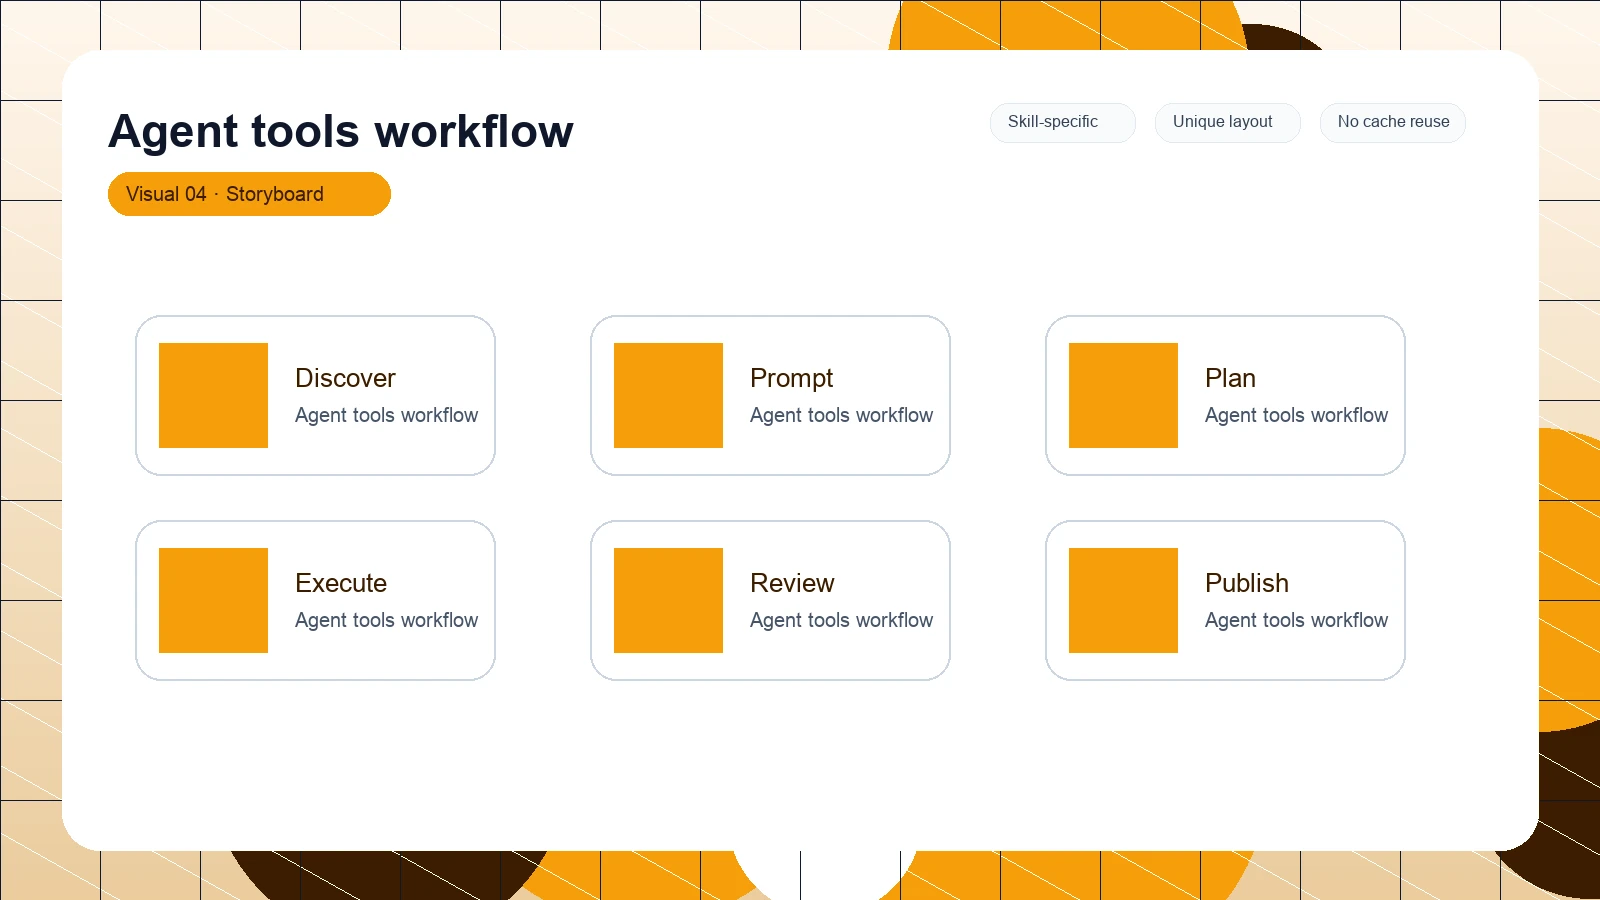This screenshot has width=1600, height=900.
Task: Click the subtitle under Publish
Action: coord(1296,620)
